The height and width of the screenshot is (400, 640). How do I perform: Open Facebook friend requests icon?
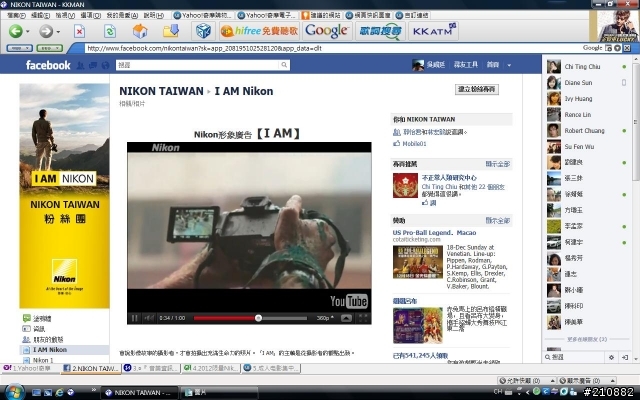pyautogui.click(x=80, y=65)
